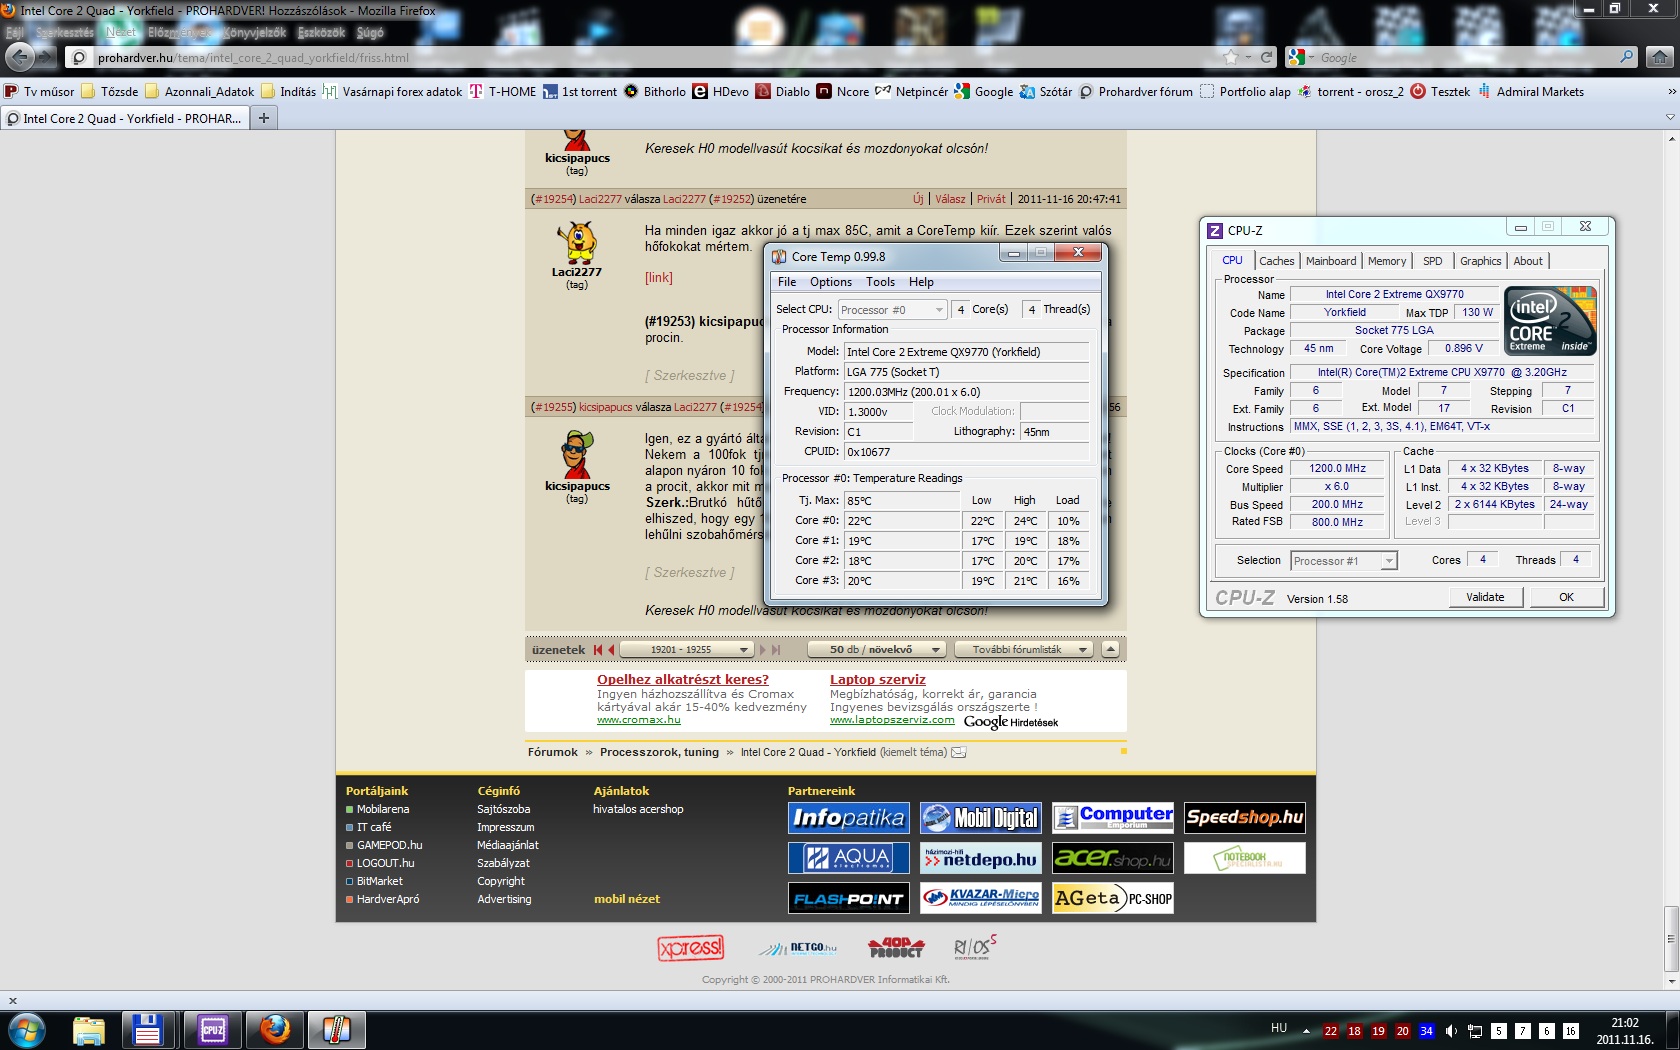The image size is (1680, 1050).
Task: Switch to the About tab in CPU-Z
Action: coord(1528,261)
